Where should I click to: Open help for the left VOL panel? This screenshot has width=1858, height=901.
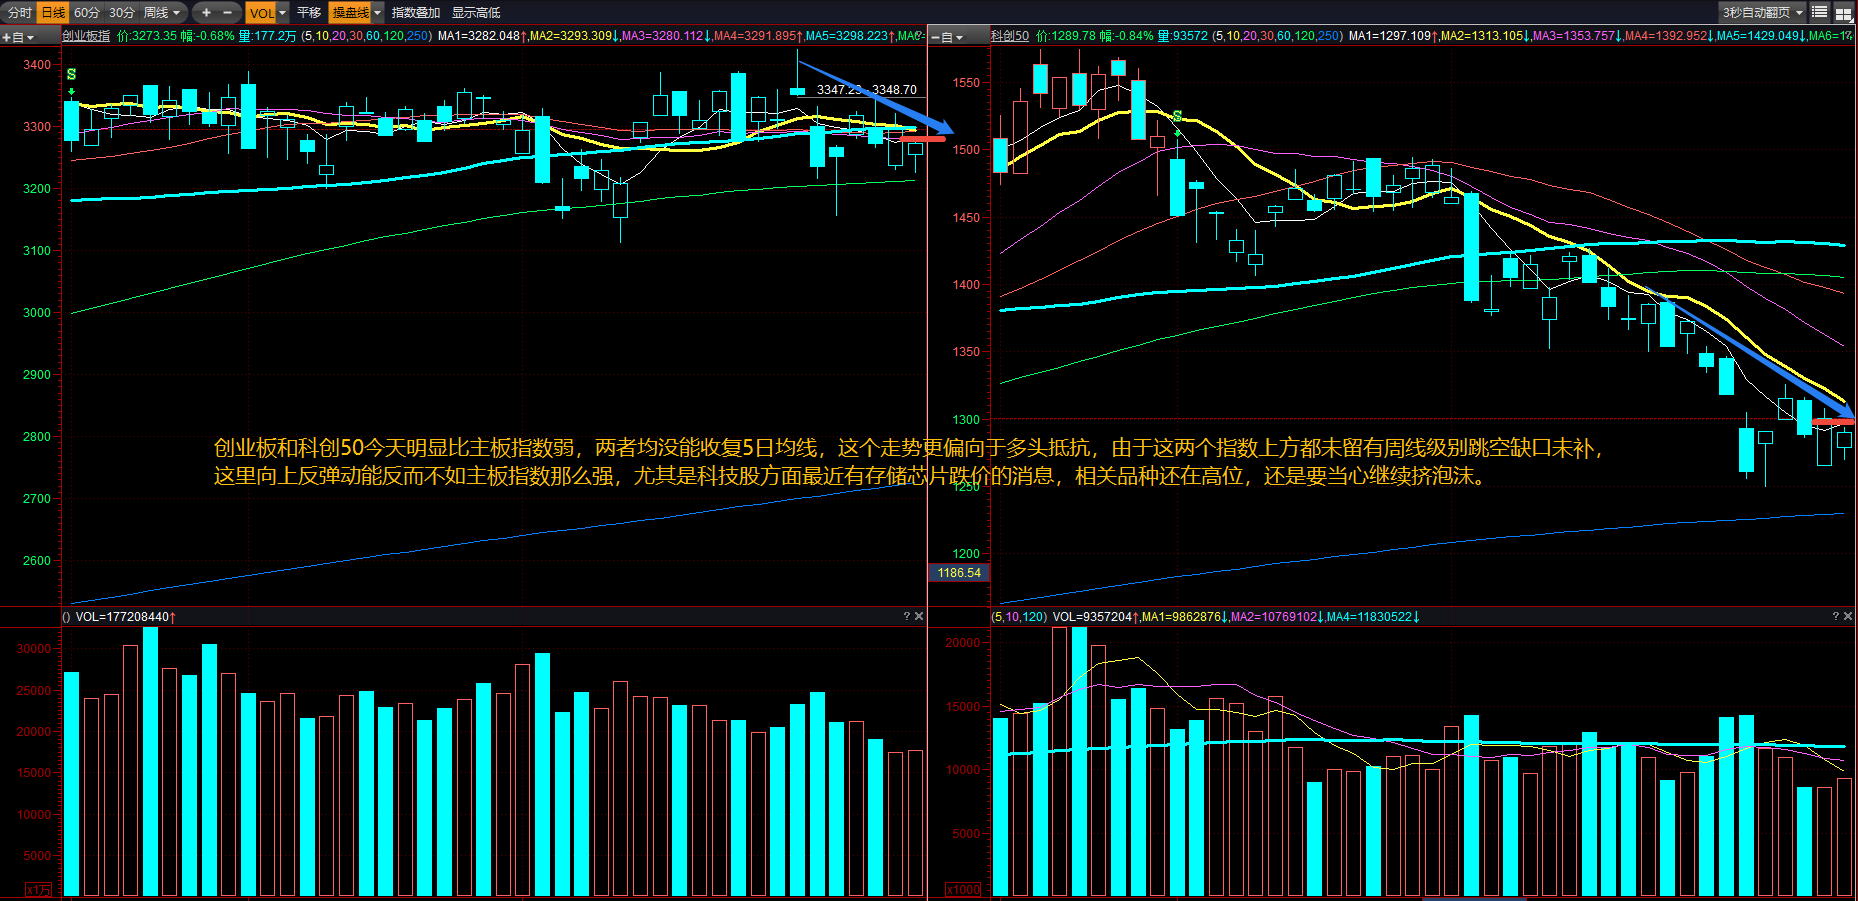907,617
